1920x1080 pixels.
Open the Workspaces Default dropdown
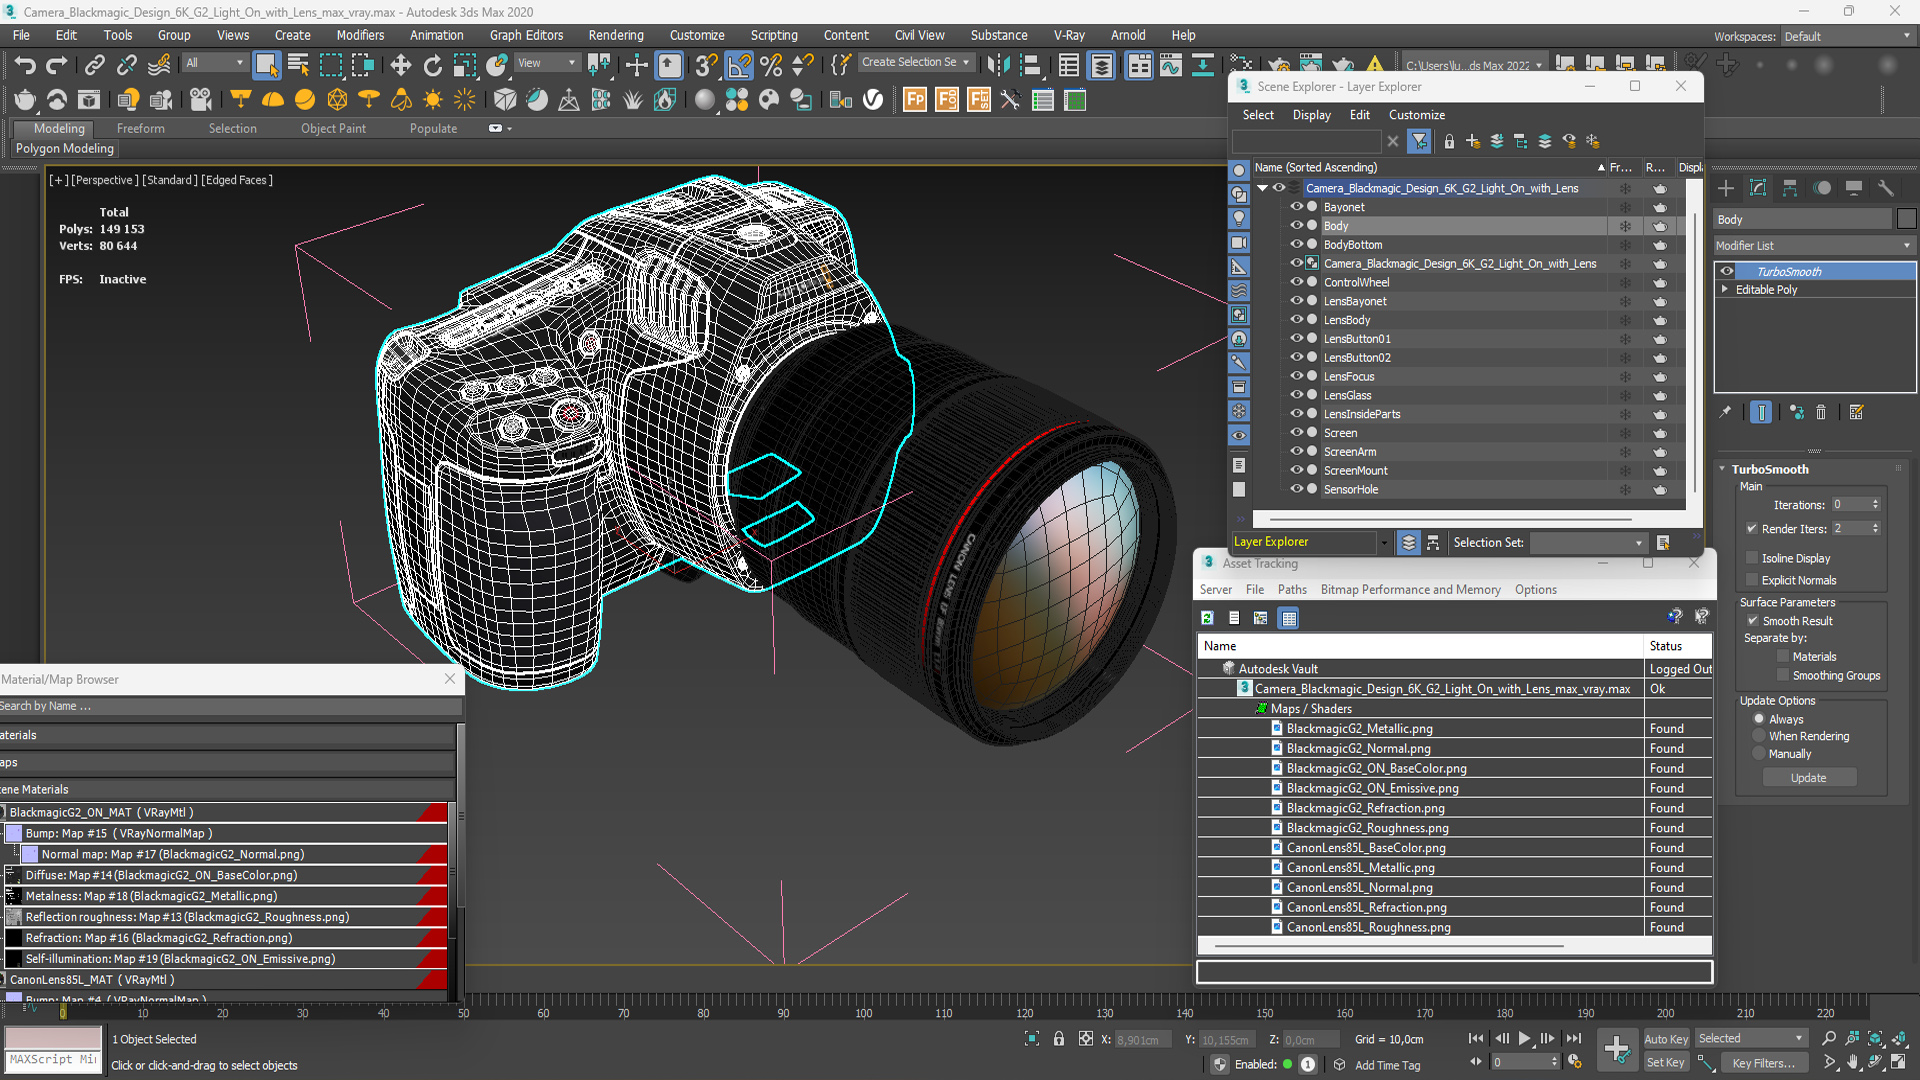[x=1847, y=36]
